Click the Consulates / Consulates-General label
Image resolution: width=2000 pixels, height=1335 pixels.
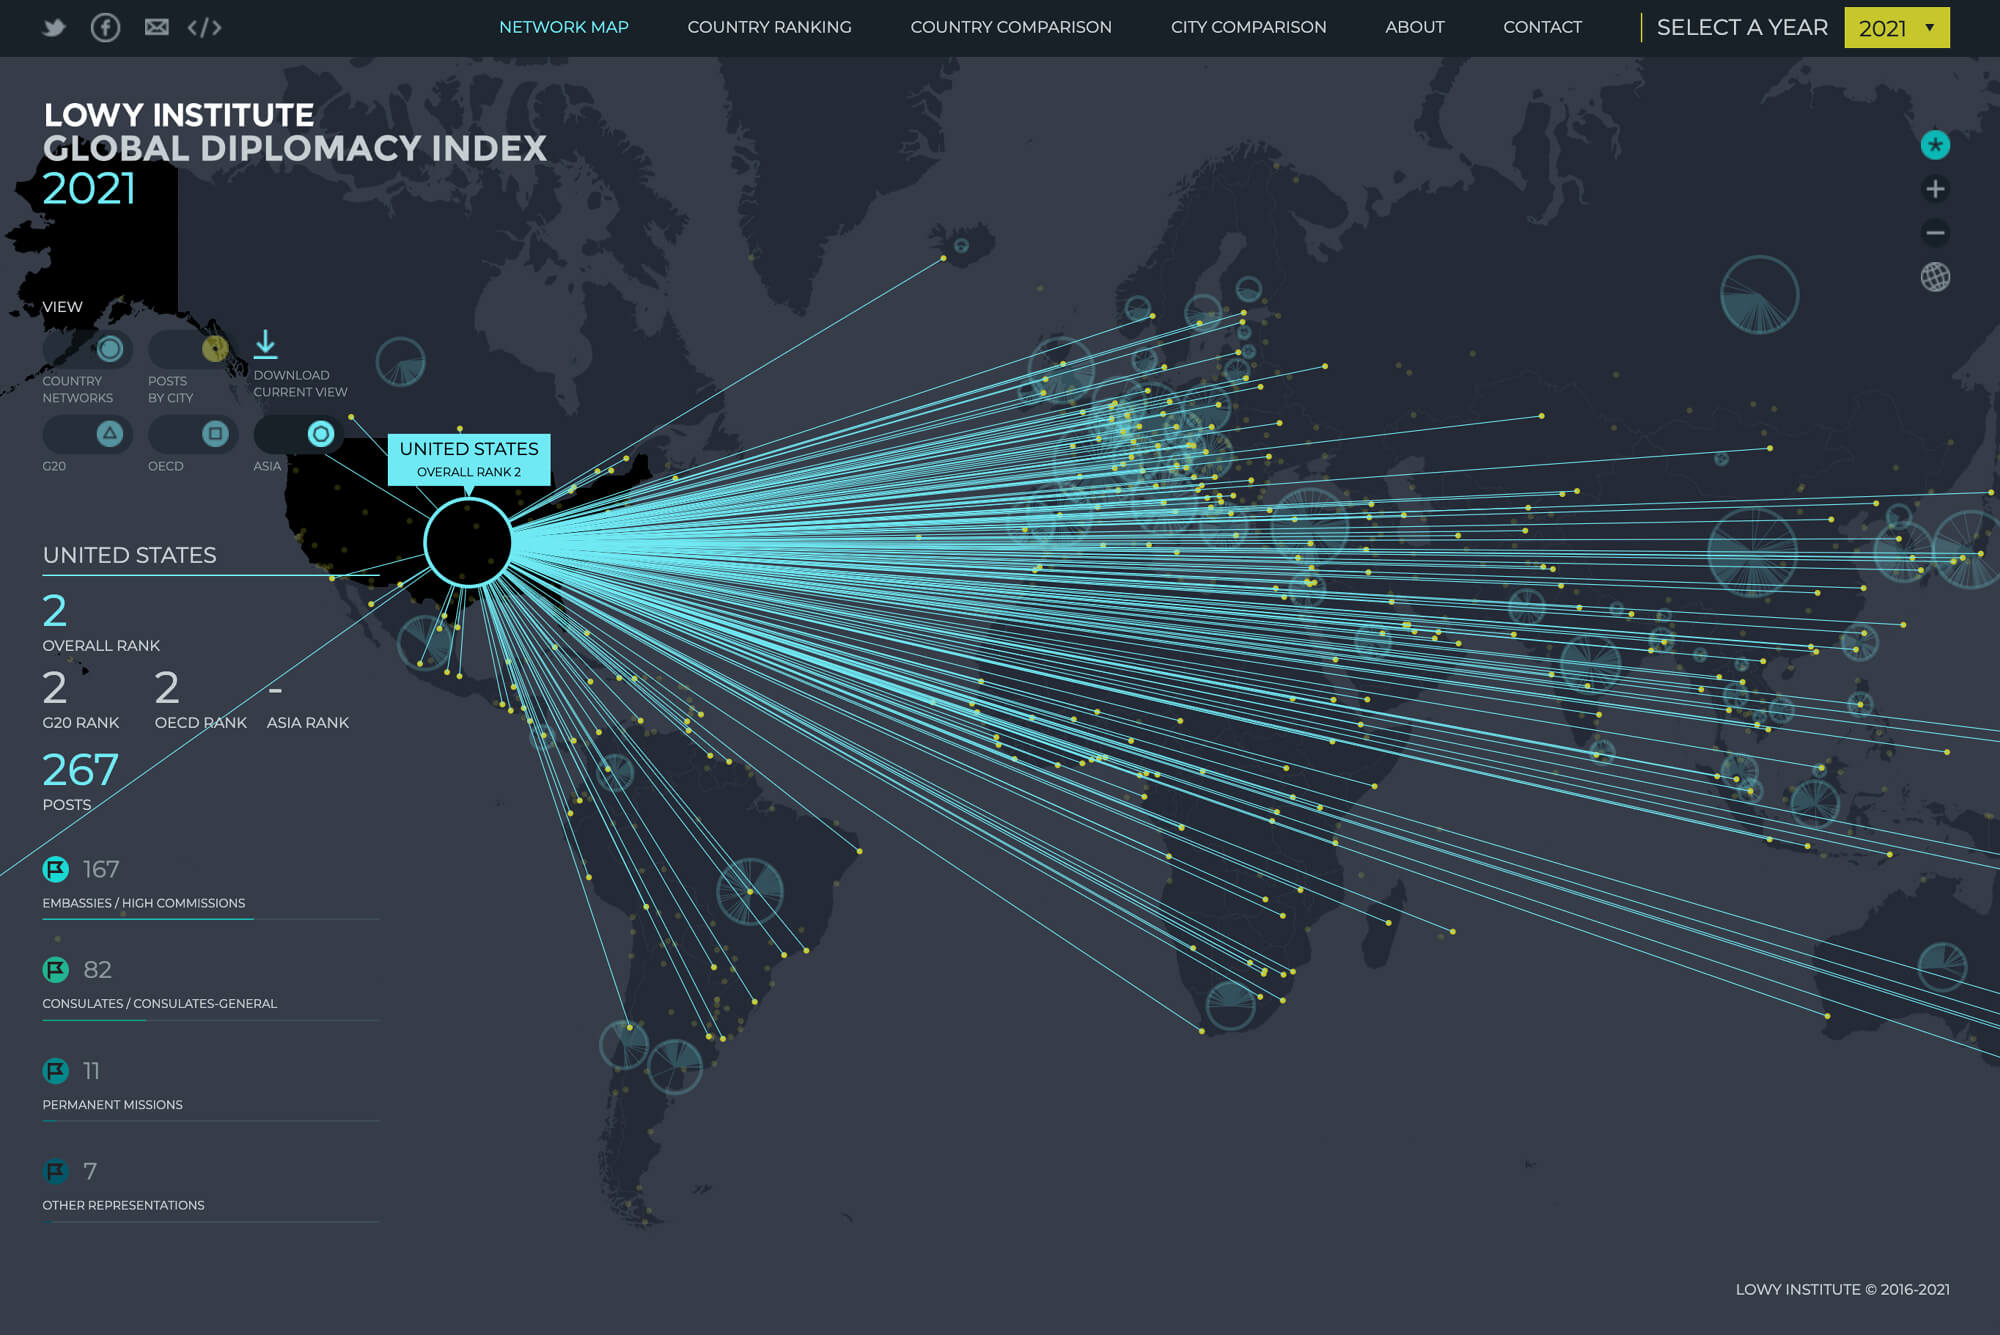point(160,1003)
